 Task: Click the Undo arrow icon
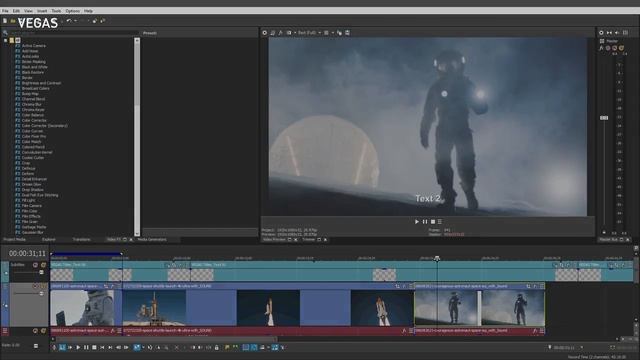[x=69, y=21]
